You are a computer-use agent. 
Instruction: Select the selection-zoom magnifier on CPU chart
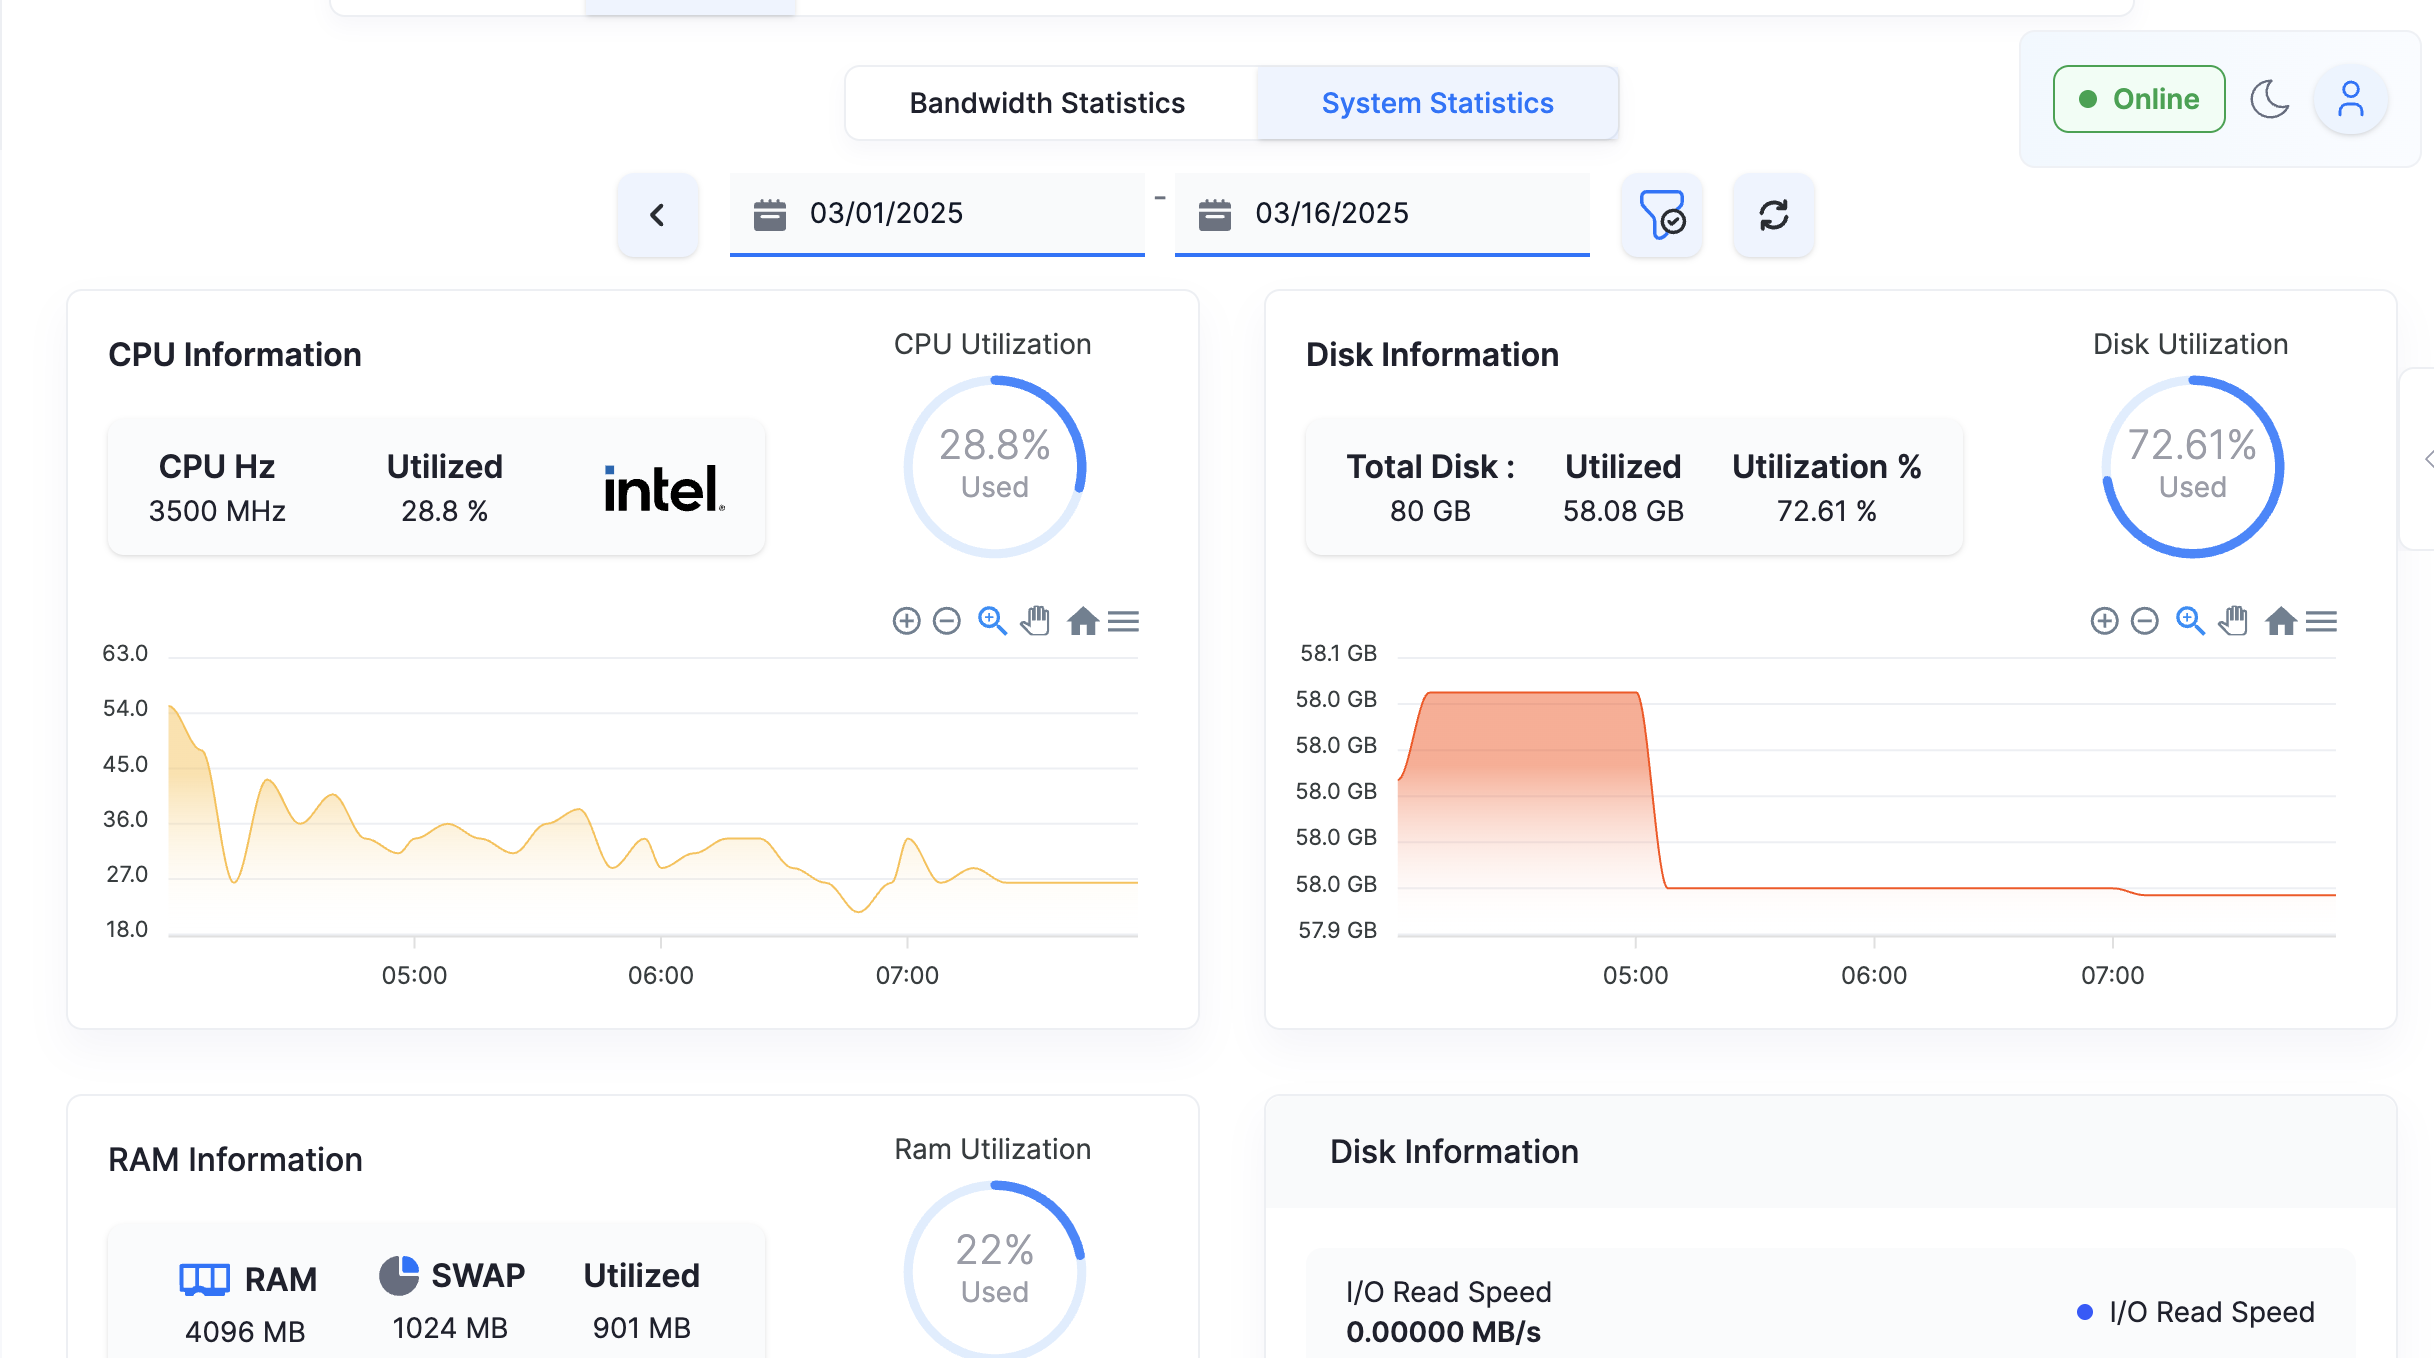[x=992, y=621]
